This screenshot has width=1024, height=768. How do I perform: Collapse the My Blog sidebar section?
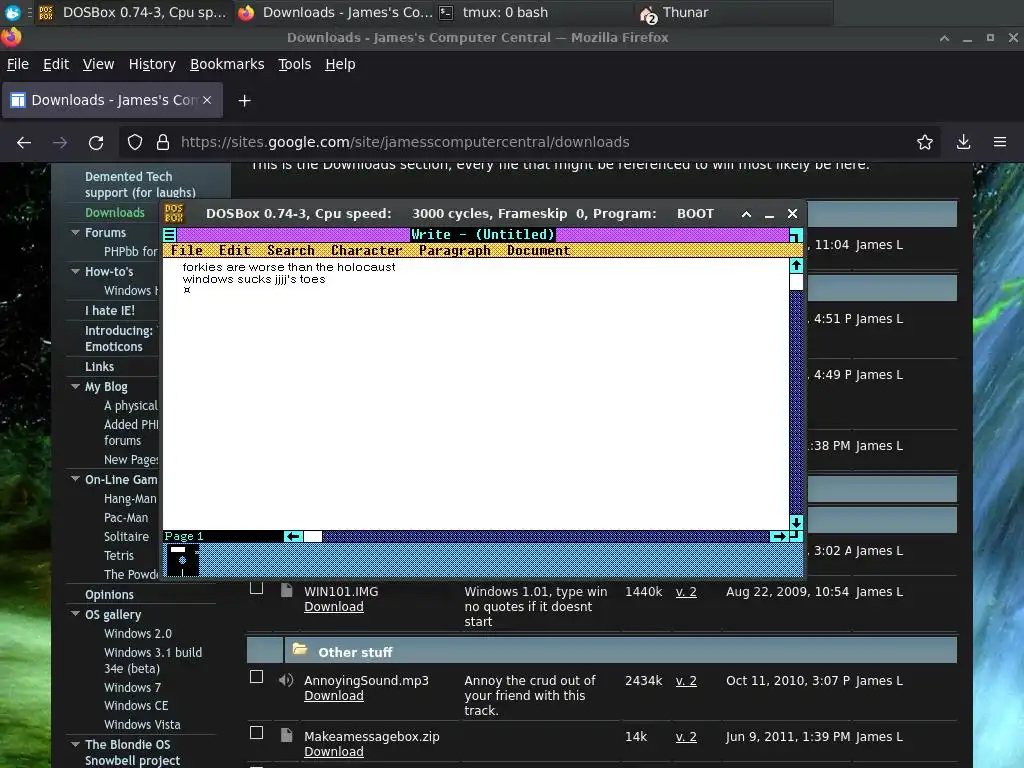pyautogui.click(x=76, y=386)
